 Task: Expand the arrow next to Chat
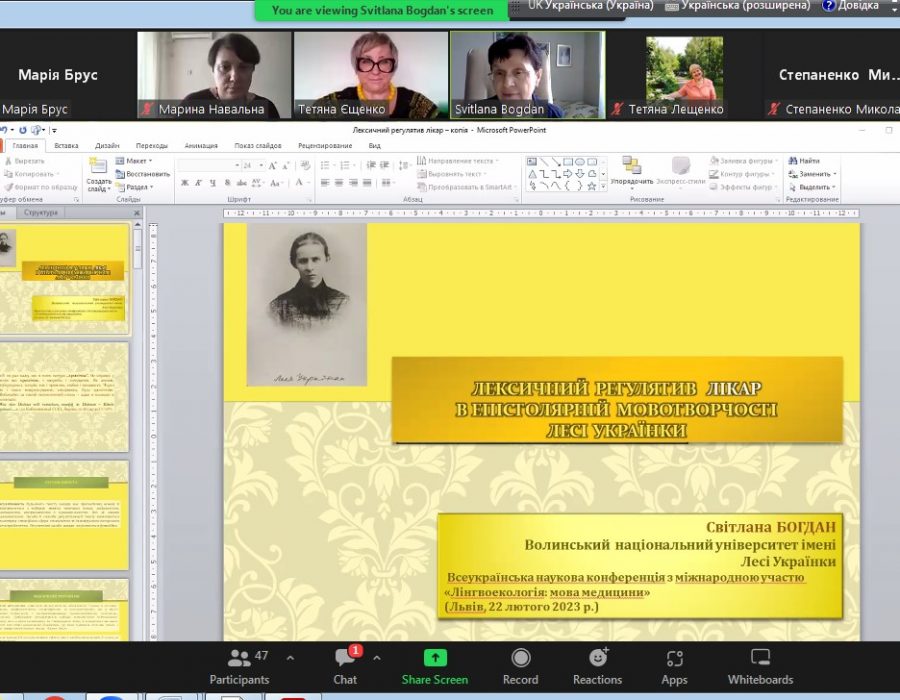[377, 658]
